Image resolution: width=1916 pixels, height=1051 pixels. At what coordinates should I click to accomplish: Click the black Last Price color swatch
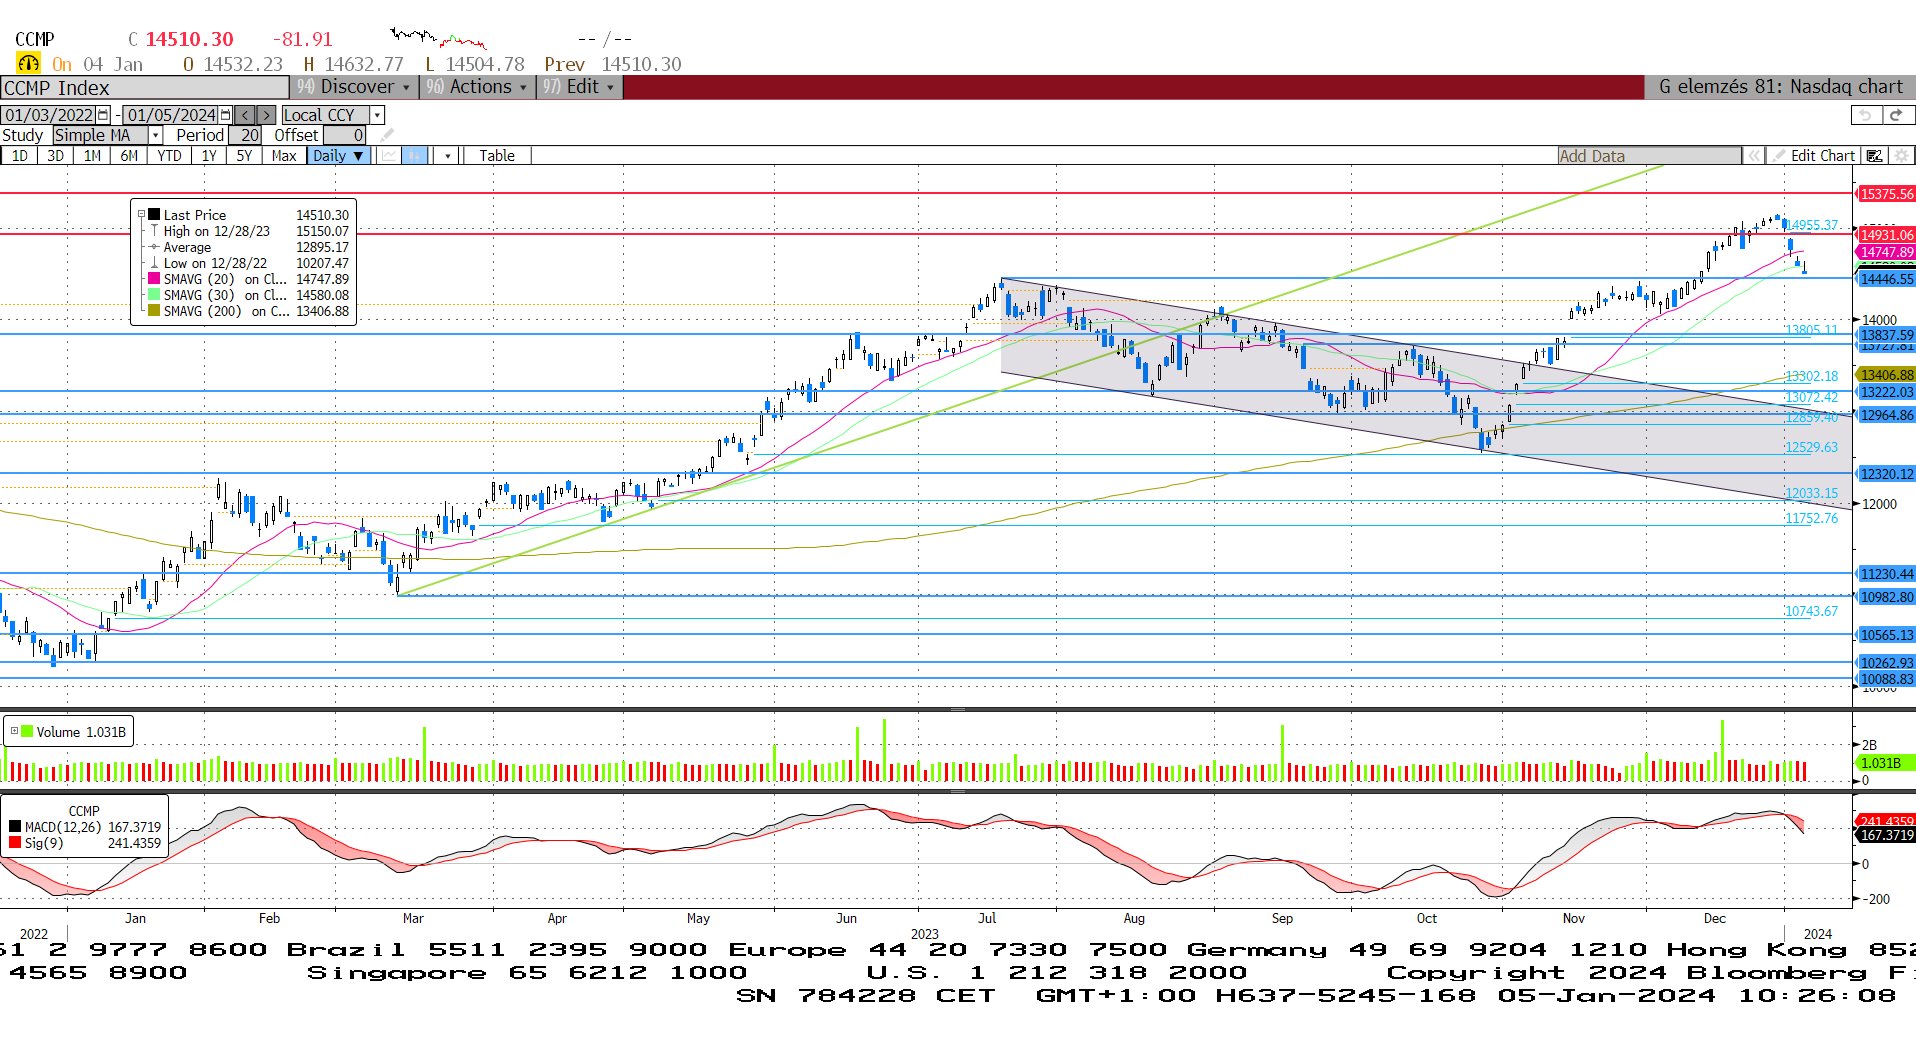click(154, 214)
